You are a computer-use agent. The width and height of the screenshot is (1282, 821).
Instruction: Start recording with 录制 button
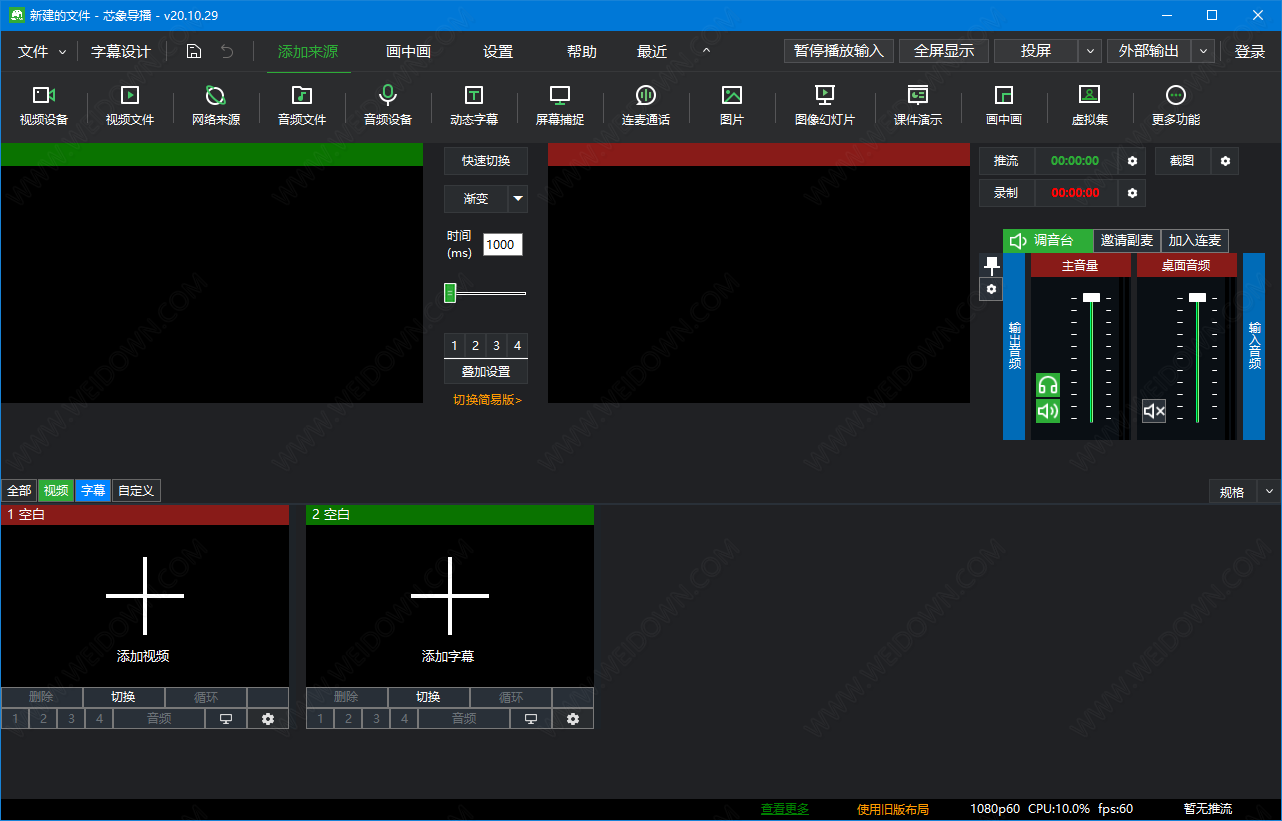1006,193
